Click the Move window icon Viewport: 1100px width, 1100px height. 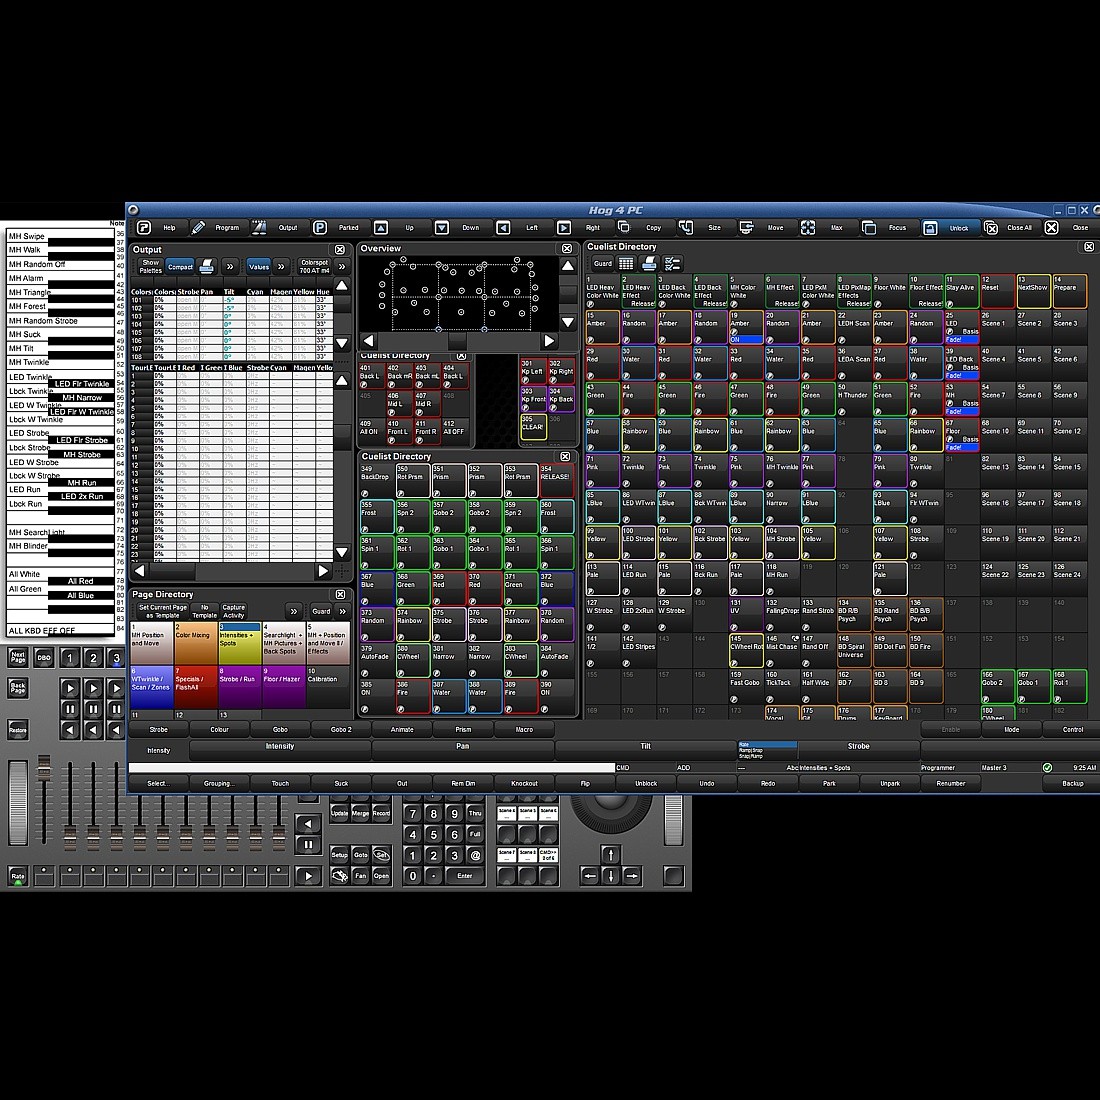point(746,227)
